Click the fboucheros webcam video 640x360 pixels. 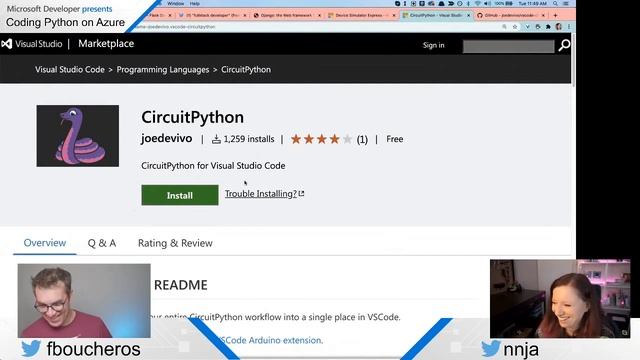pyautogui.click(x=84, y=301)
